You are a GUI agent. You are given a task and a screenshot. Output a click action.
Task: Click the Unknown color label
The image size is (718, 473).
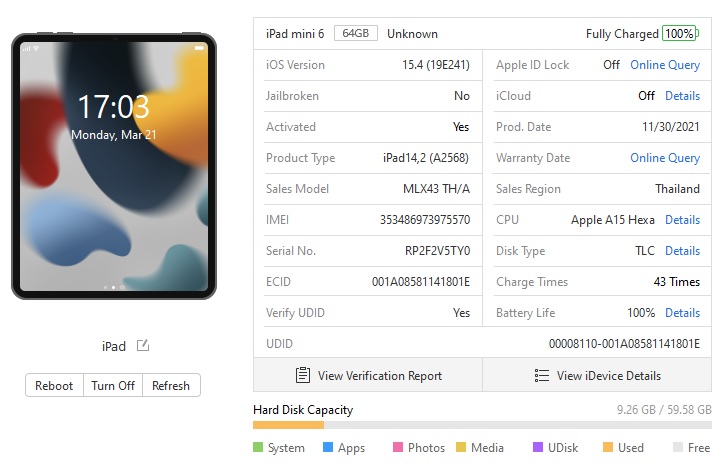(x=412, y=34)
